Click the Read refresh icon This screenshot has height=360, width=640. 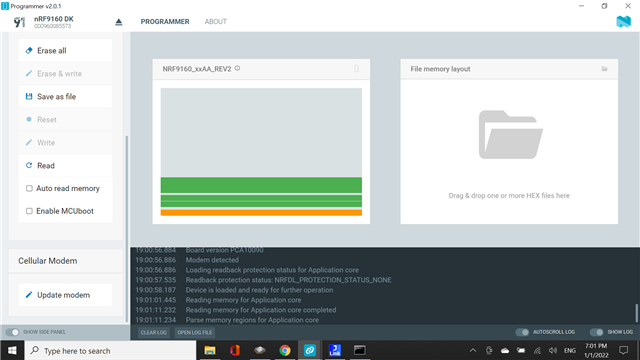click(29, 165)
